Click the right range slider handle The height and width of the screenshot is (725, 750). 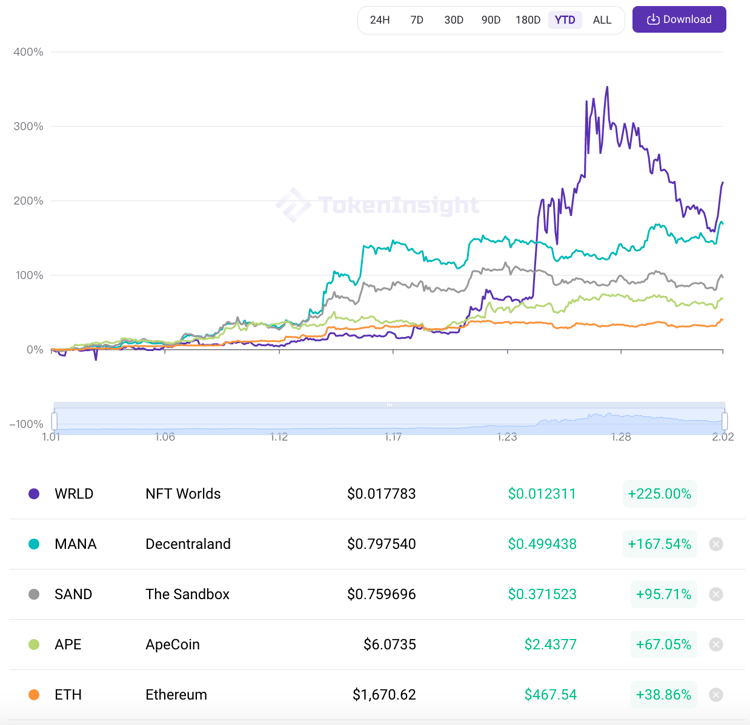click(724, 421)
